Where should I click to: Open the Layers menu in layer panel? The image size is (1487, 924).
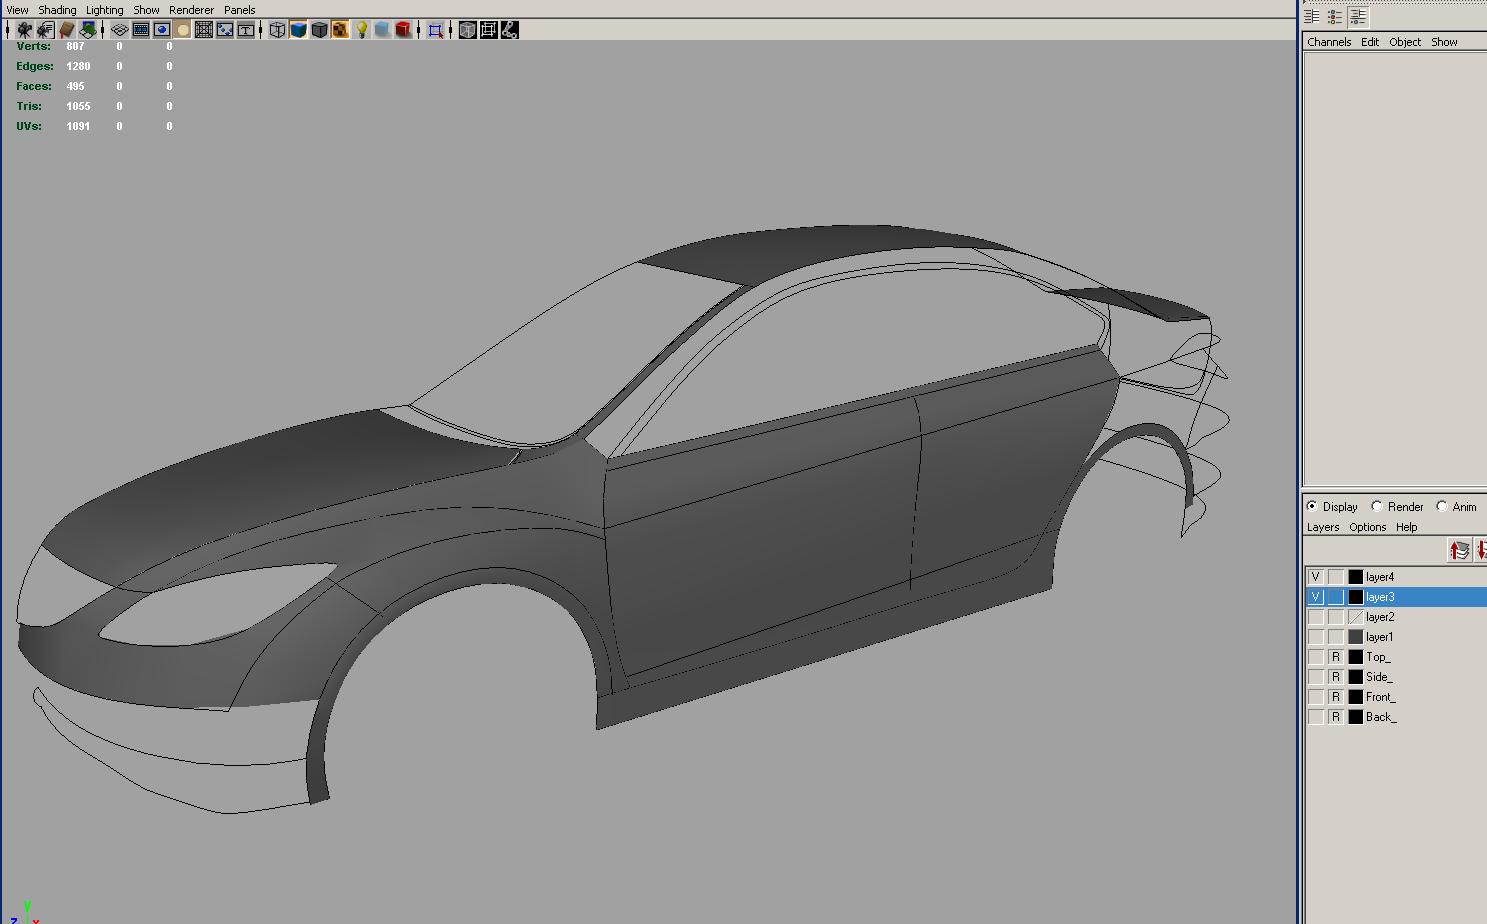pyautogui.click(x=1322, y=527)
